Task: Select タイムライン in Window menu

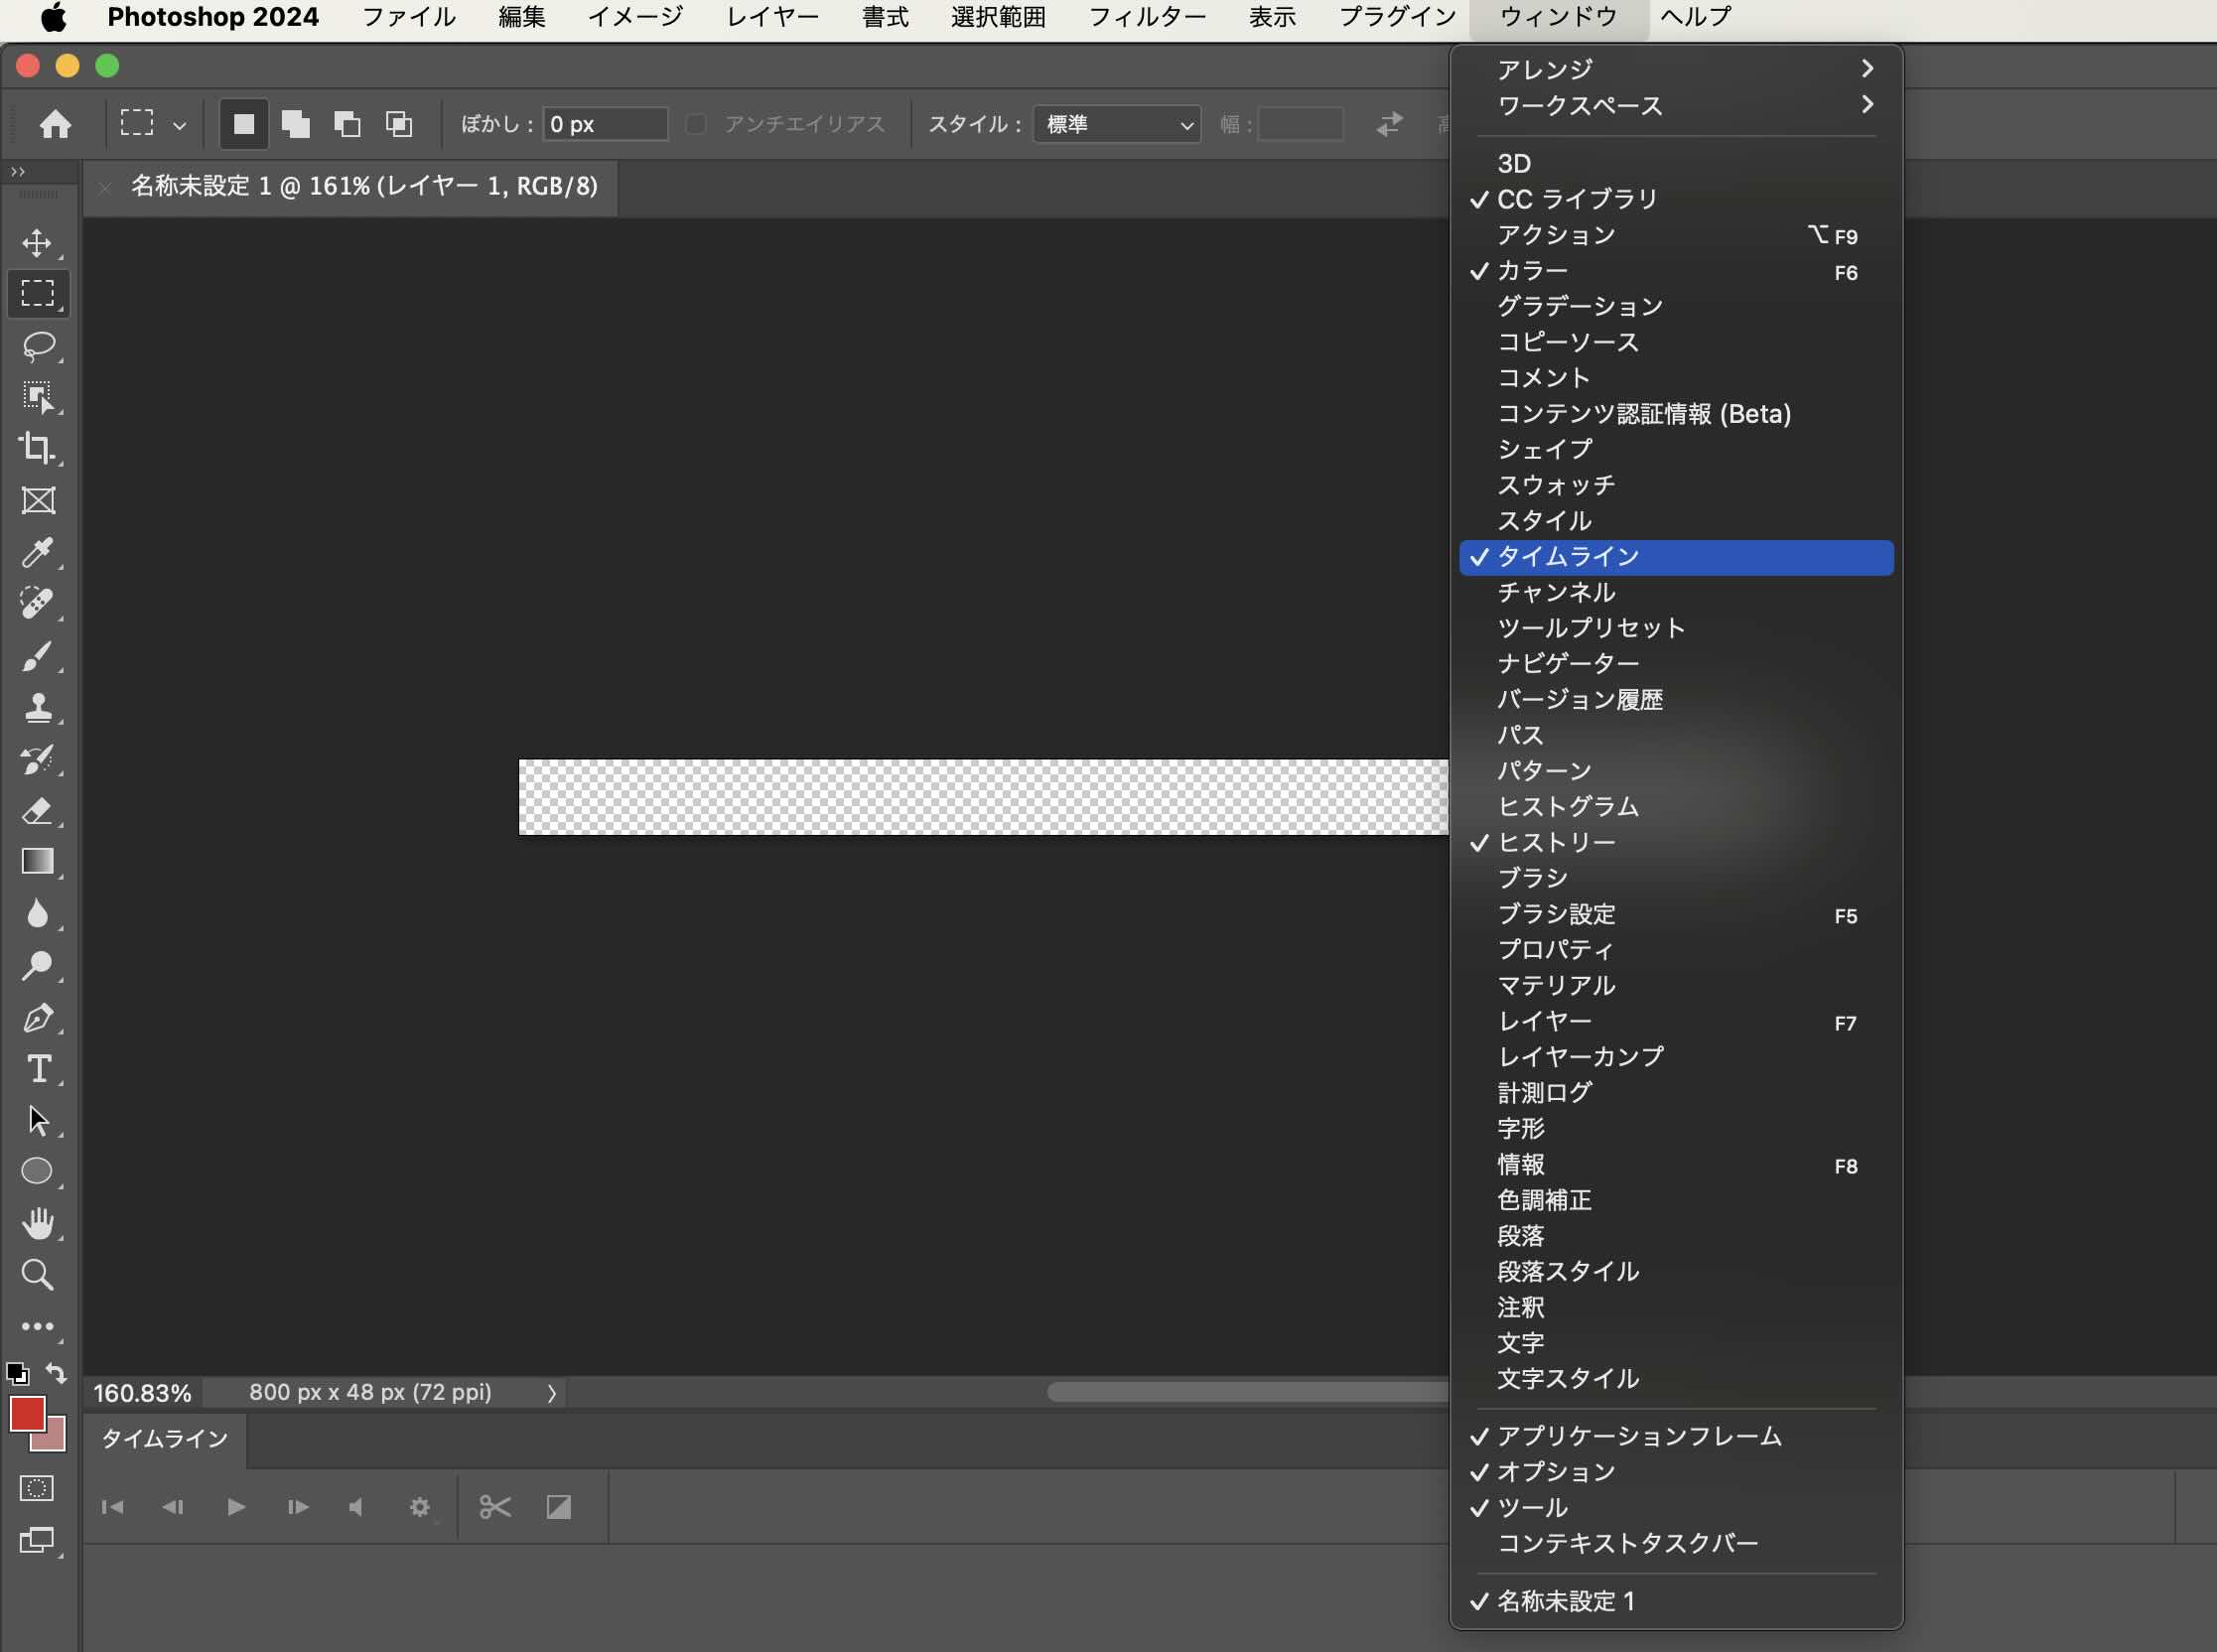Action: coord(1676,557)
